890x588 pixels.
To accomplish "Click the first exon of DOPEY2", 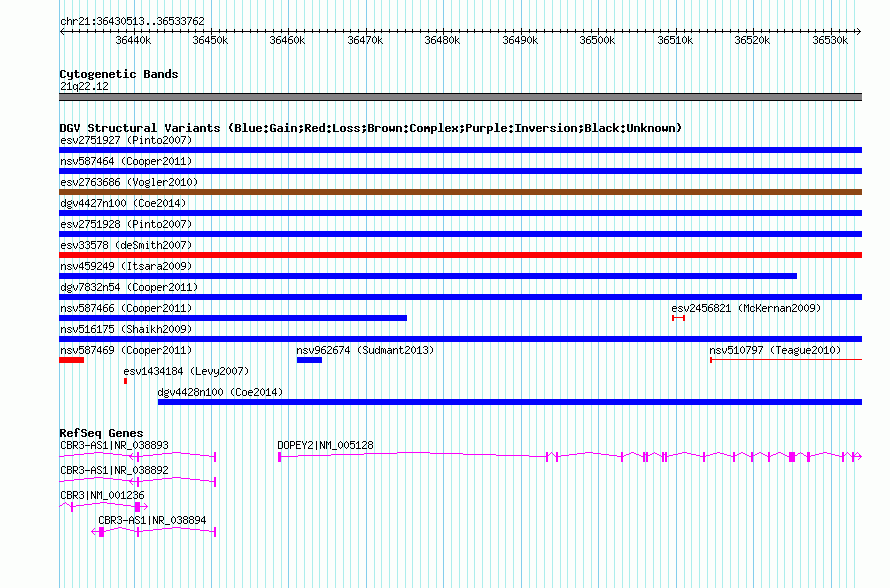I will point(279,457).
